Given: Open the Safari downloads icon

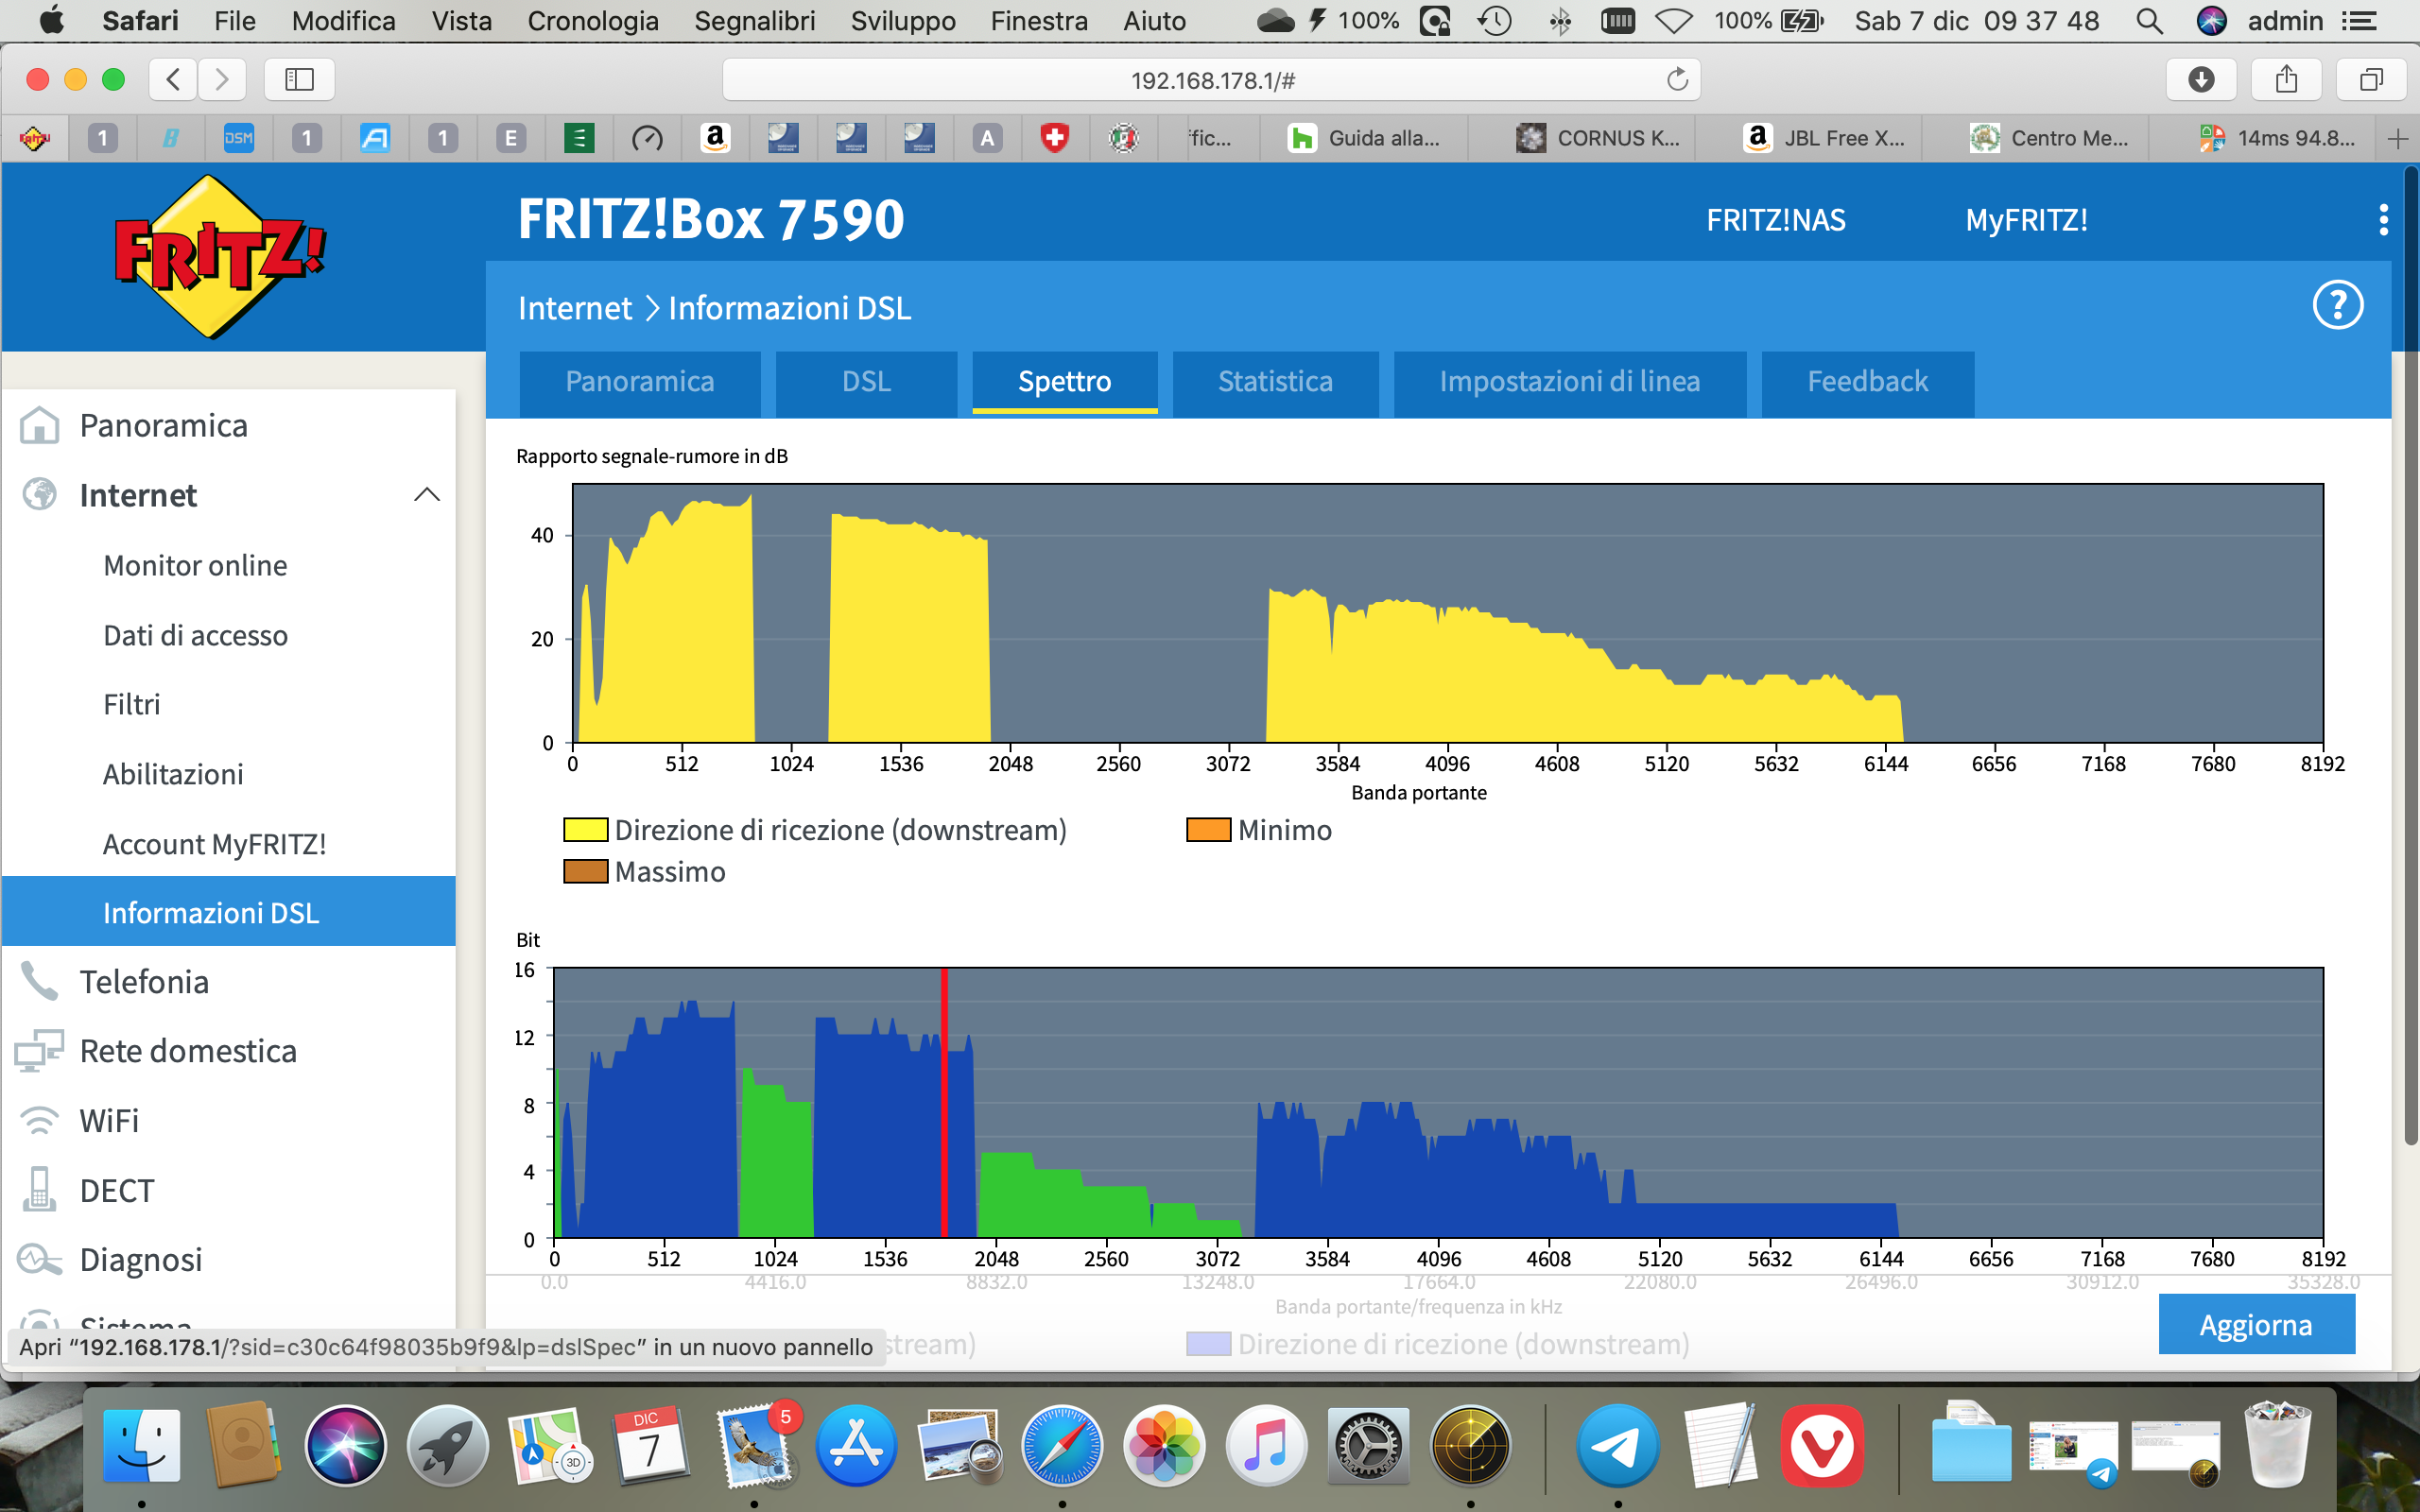Looking at the screenshot, I should (x=2200, y=79).
